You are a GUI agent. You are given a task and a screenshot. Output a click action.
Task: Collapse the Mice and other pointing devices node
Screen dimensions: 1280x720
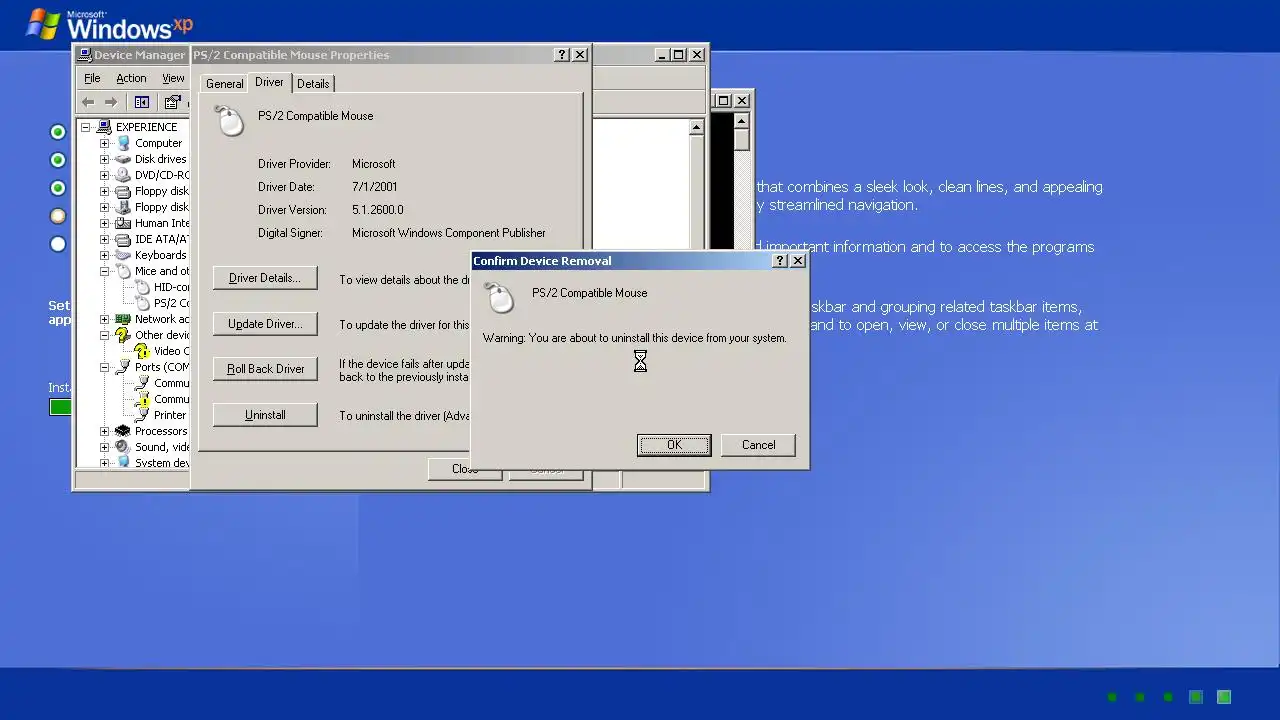104,271
